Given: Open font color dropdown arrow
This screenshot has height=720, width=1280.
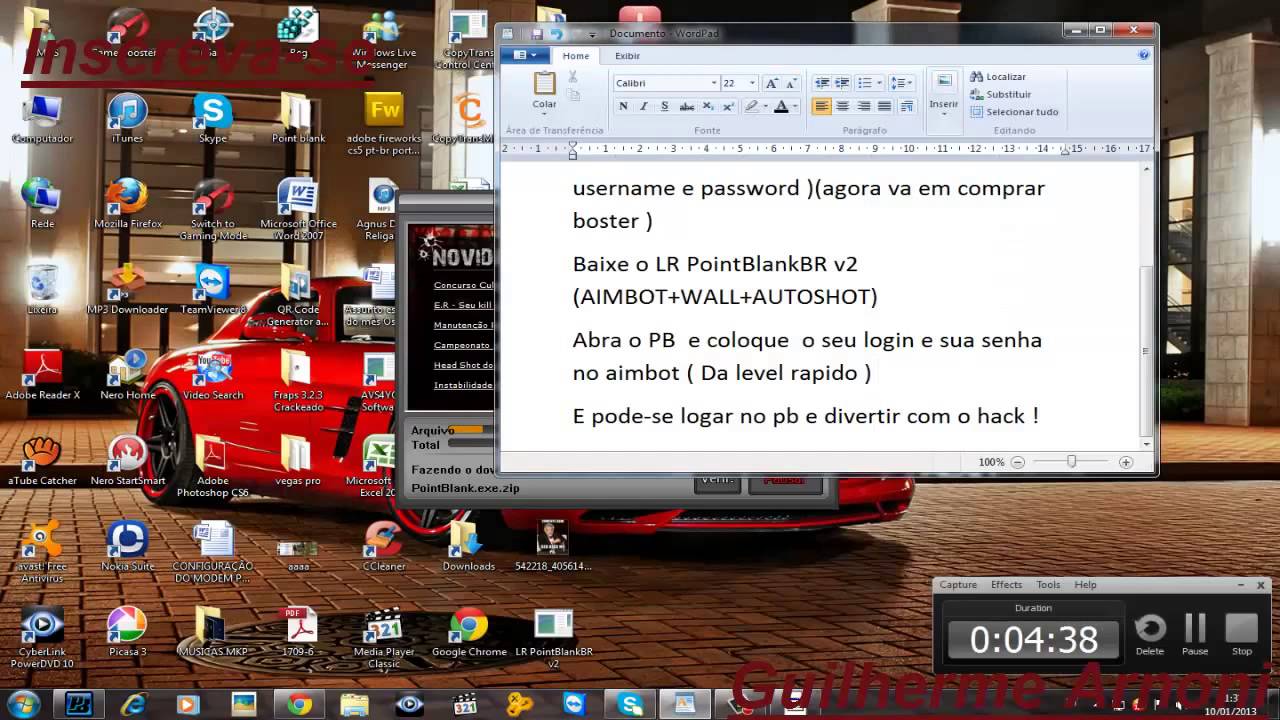Looking at the screenshot, I should [795, 106].
